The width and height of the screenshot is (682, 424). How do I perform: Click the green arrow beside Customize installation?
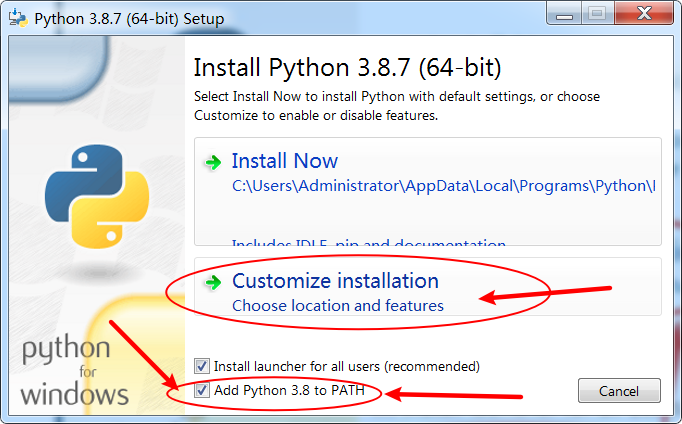213,283
